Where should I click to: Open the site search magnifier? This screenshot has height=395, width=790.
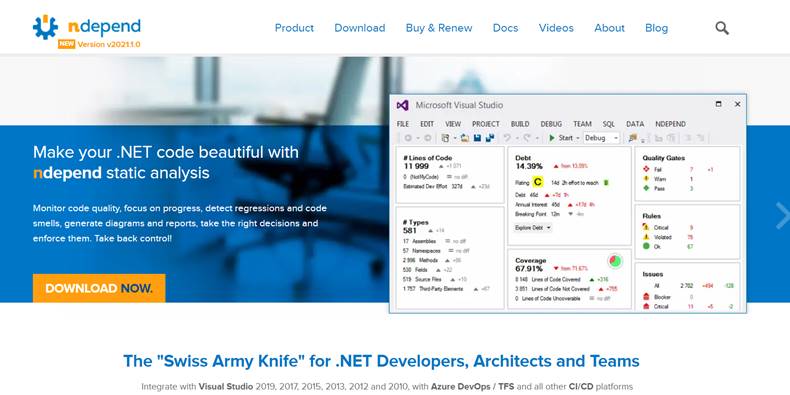pyautogui.click(x=722, y=28)
